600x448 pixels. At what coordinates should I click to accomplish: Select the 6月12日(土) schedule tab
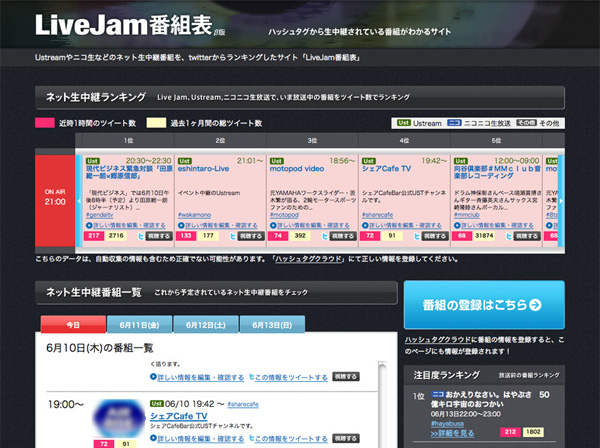coord(206,325)
